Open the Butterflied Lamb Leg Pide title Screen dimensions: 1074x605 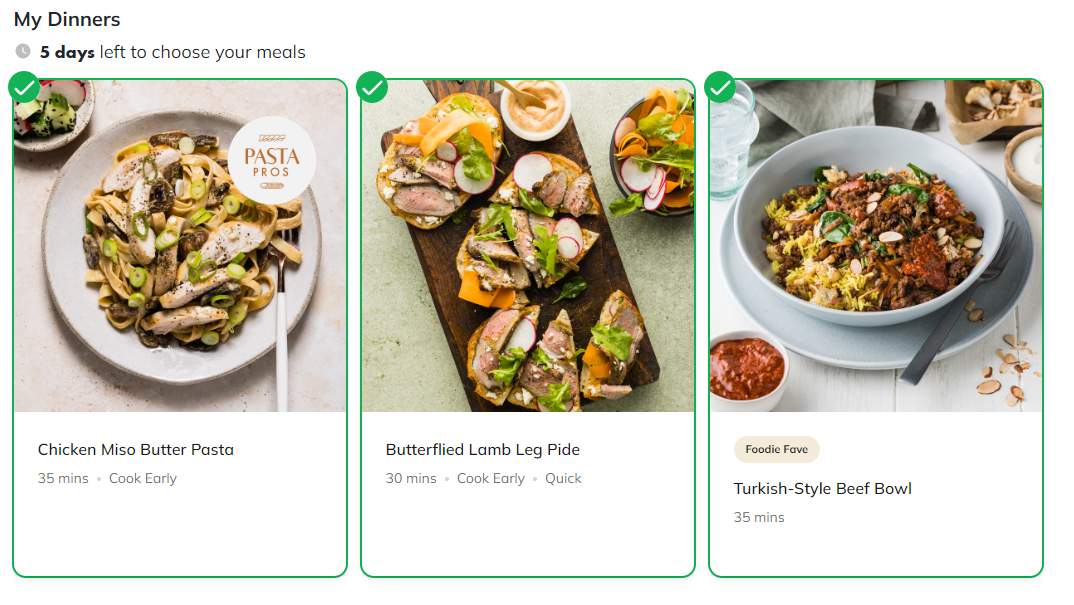click(483, 450)
